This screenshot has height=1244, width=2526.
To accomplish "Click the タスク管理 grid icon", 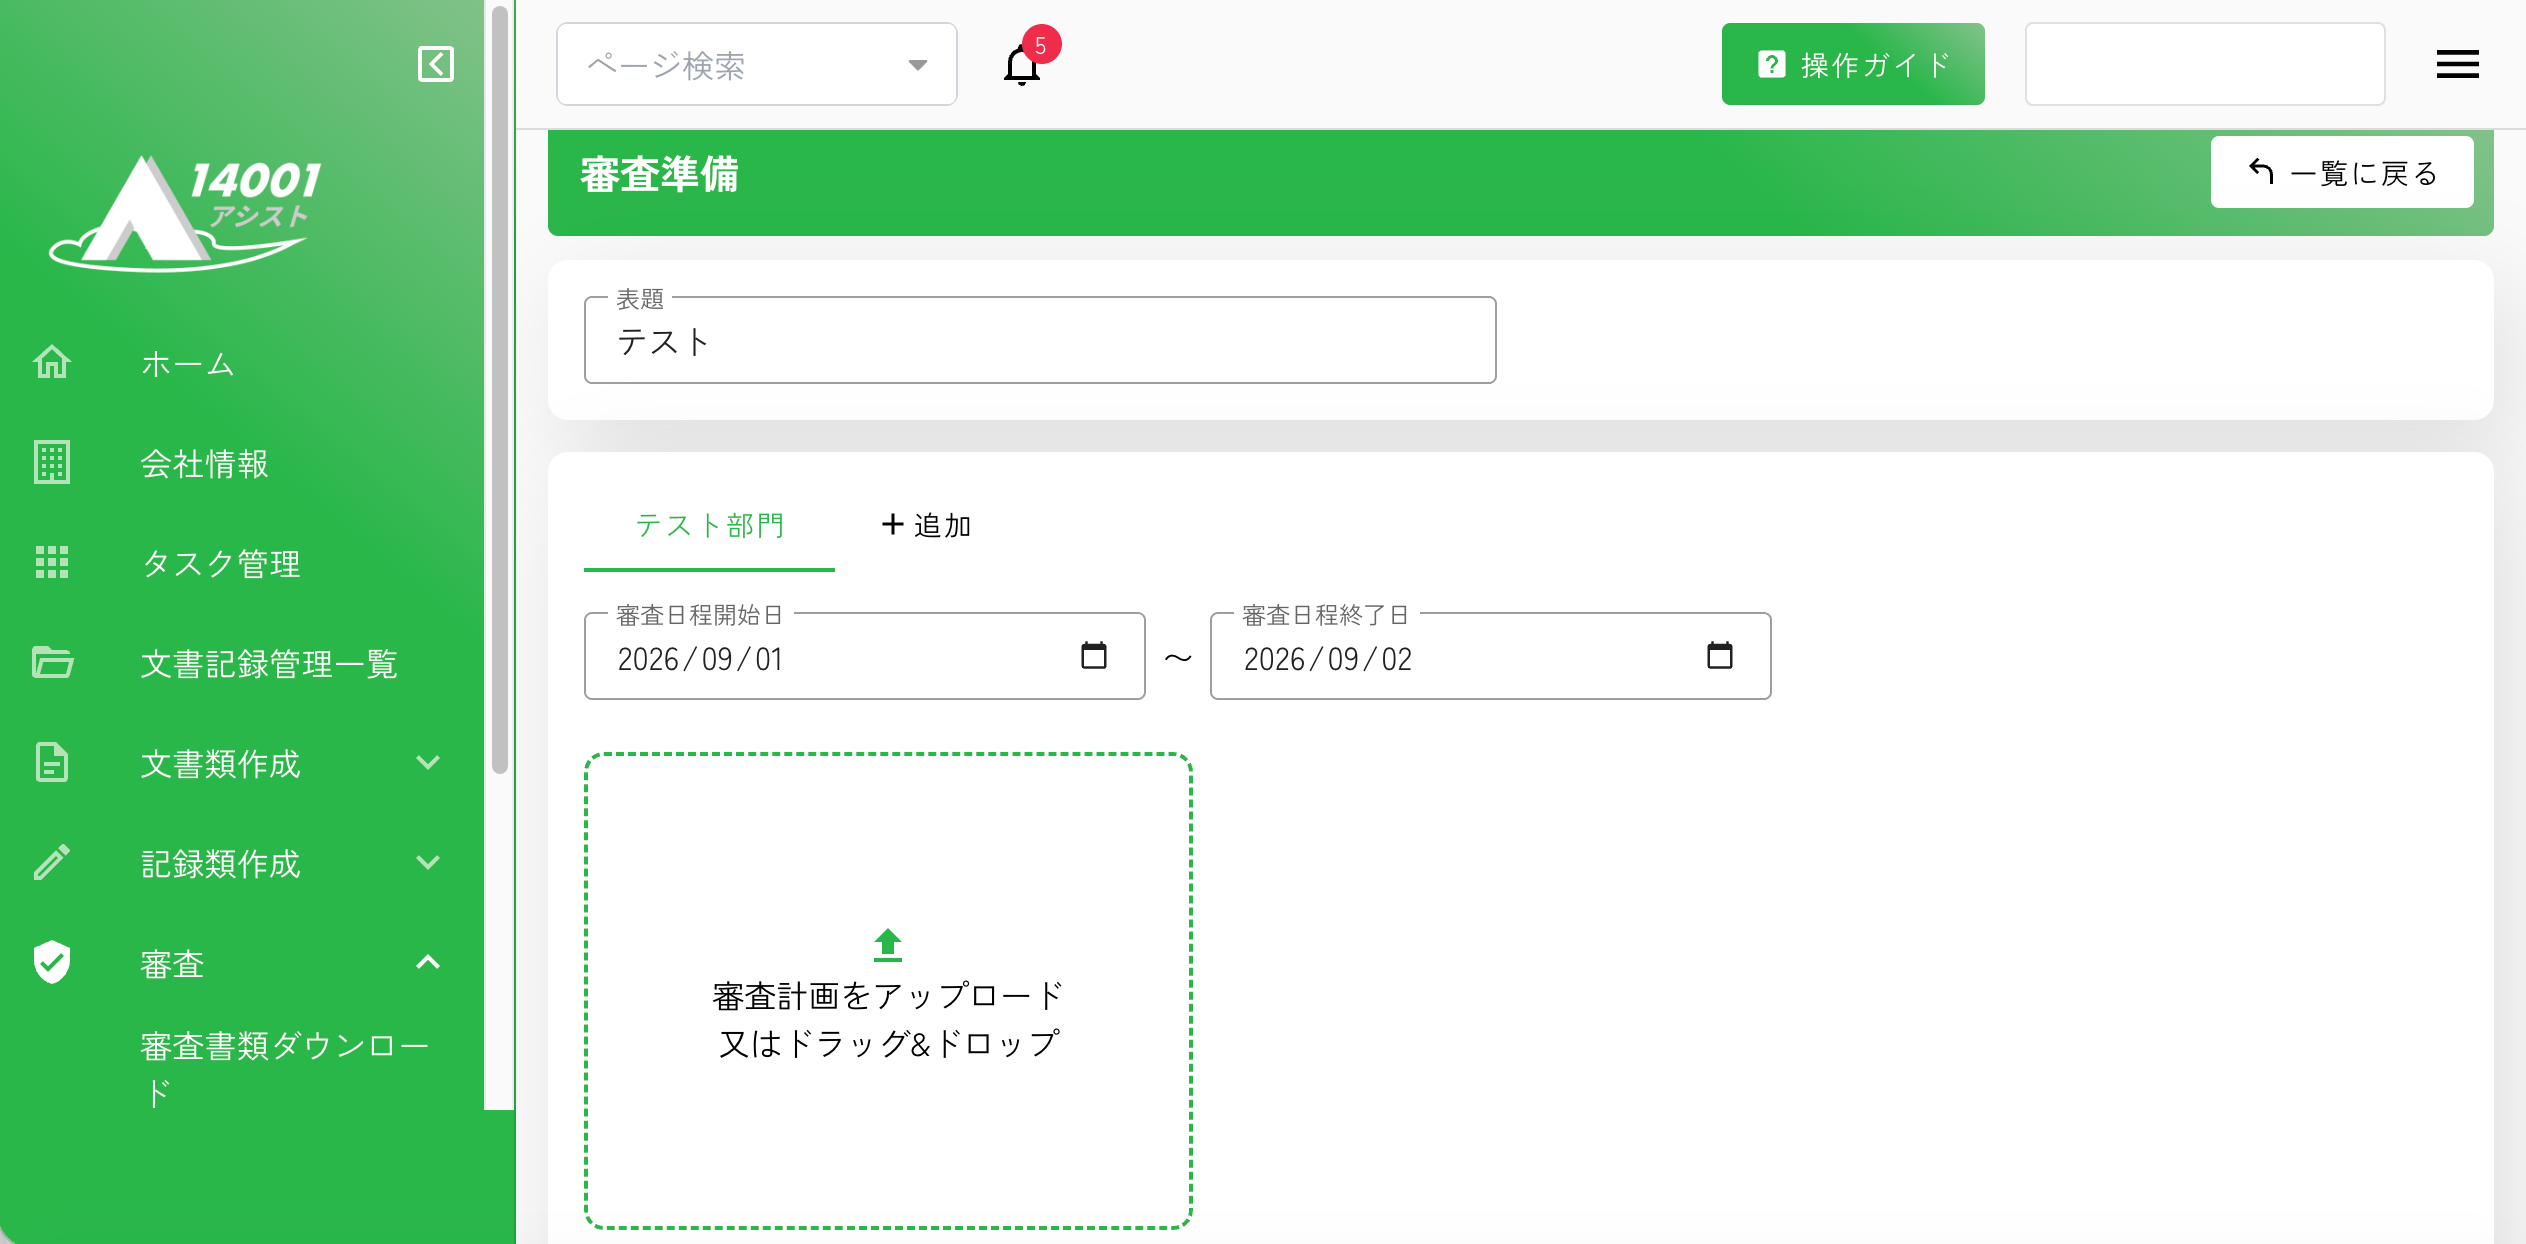I will click(52, 562).
